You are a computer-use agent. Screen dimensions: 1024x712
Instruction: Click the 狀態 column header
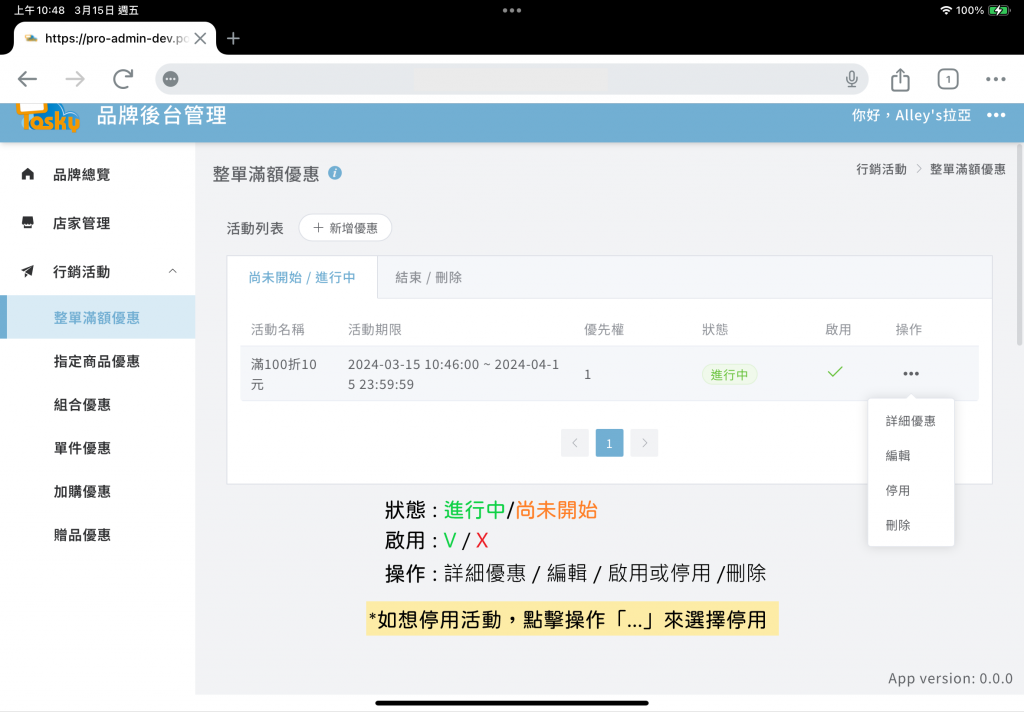click(x=714, y=329)
